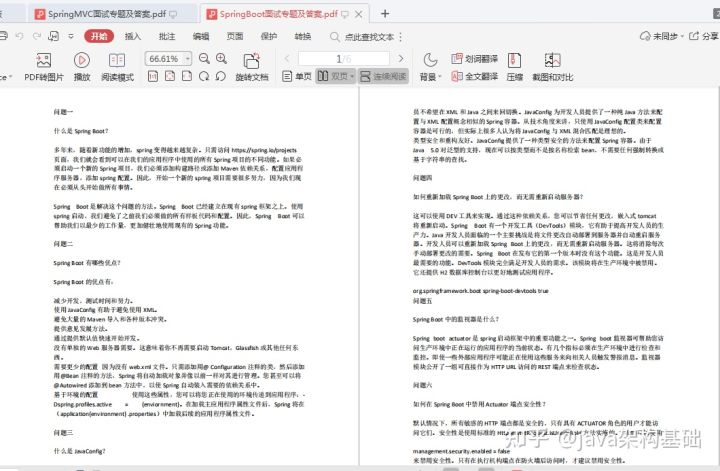The image size is (720, 471).
Task: Click 截图和对比 screenshot compare icon
Action: coord(552,60)
